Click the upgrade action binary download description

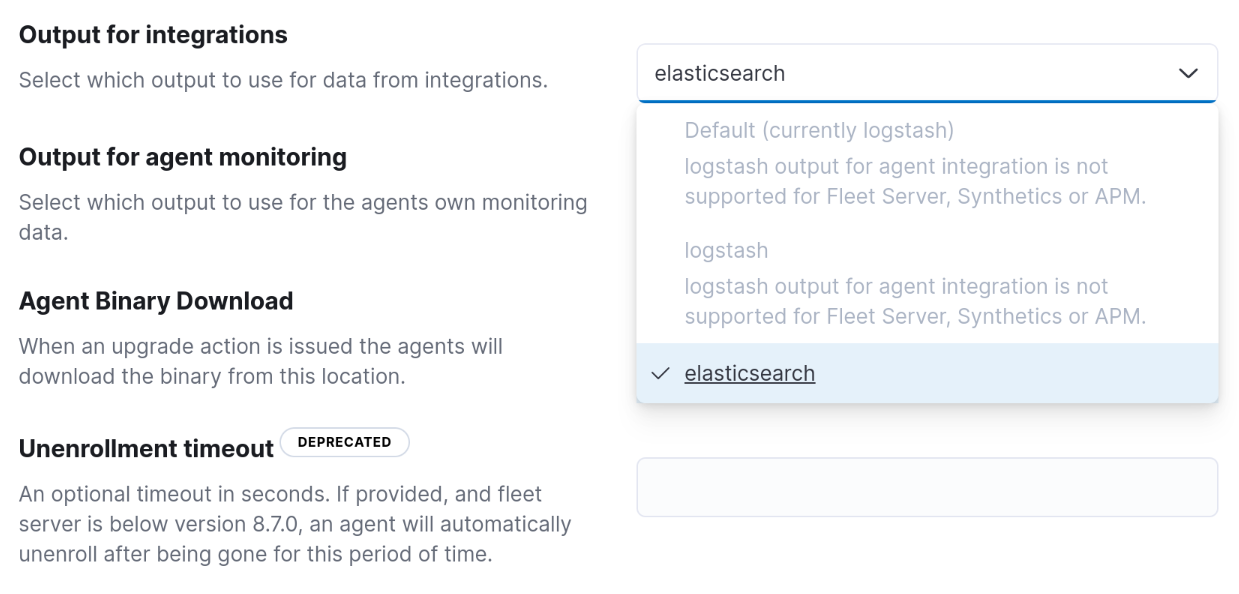(x=261, y=362)
